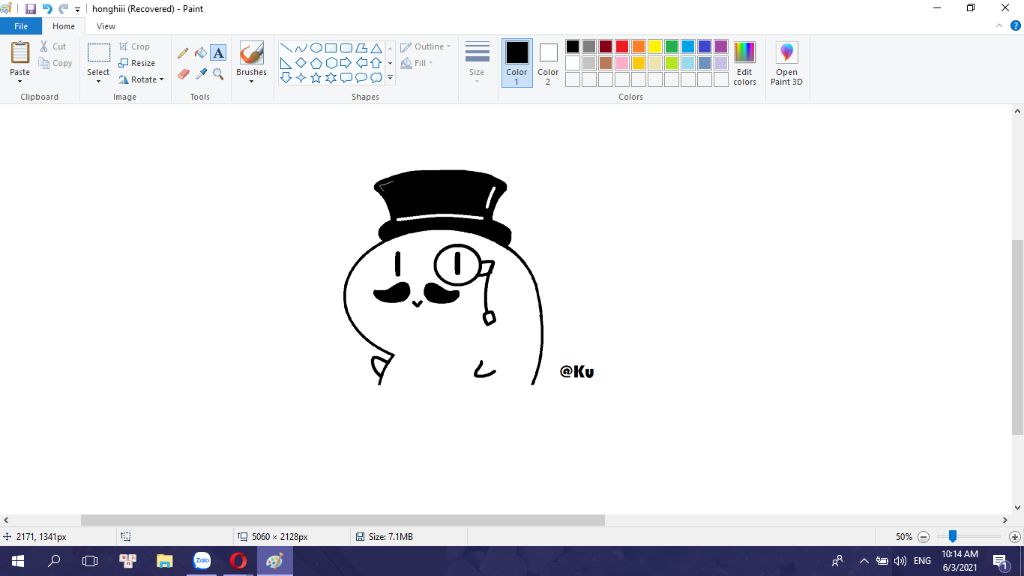
Task: Choose the Rectangle shape
Action: (x=330, y=48)
